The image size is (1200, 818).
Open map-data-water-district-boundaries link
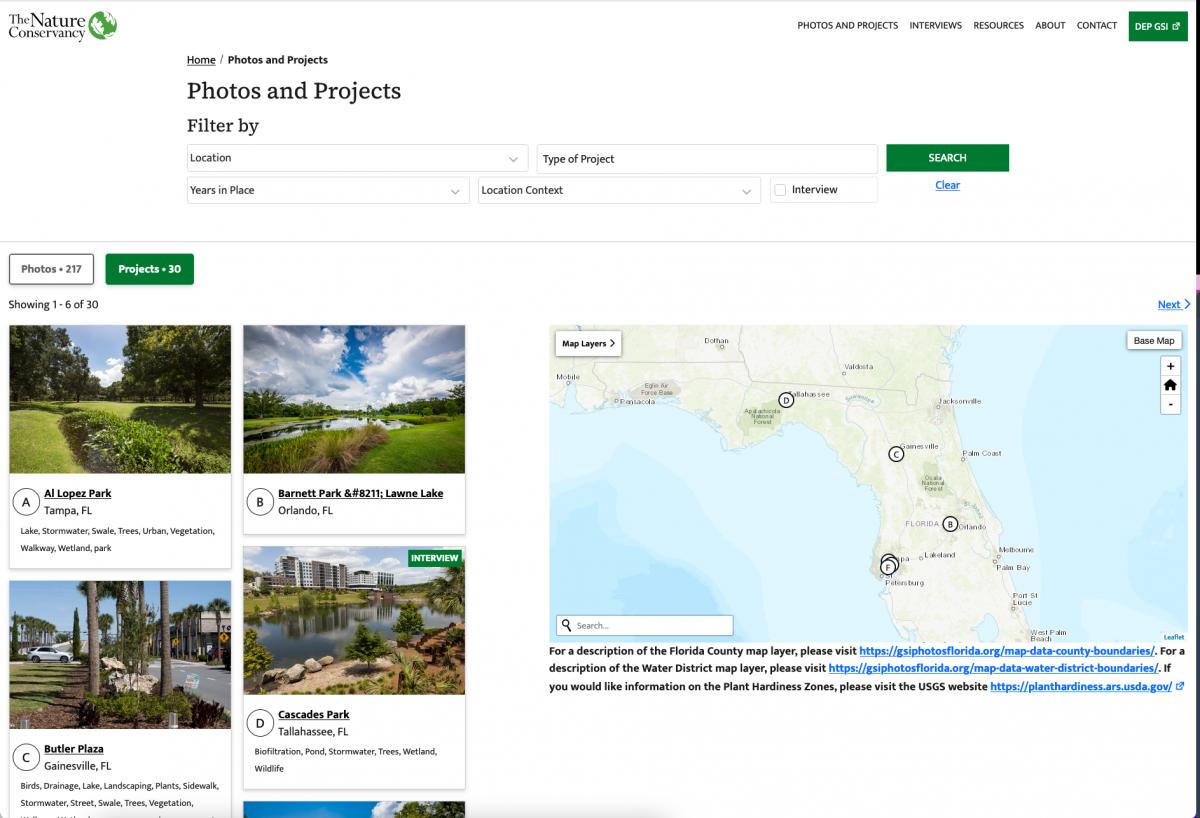click(x=993, y=668)
